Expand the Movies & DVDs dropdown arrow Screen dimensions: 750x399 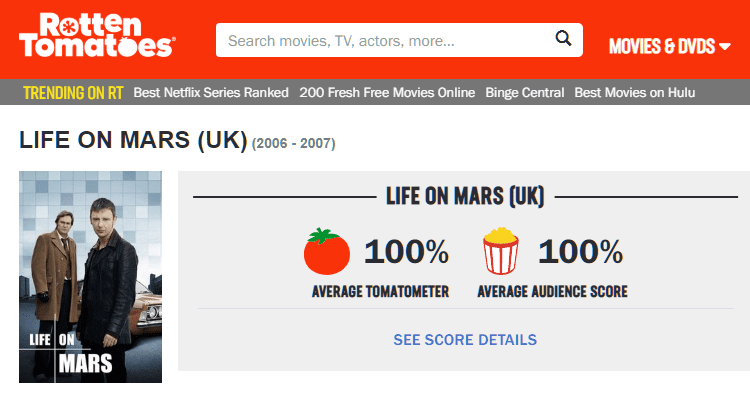click(x=725, y=46)
